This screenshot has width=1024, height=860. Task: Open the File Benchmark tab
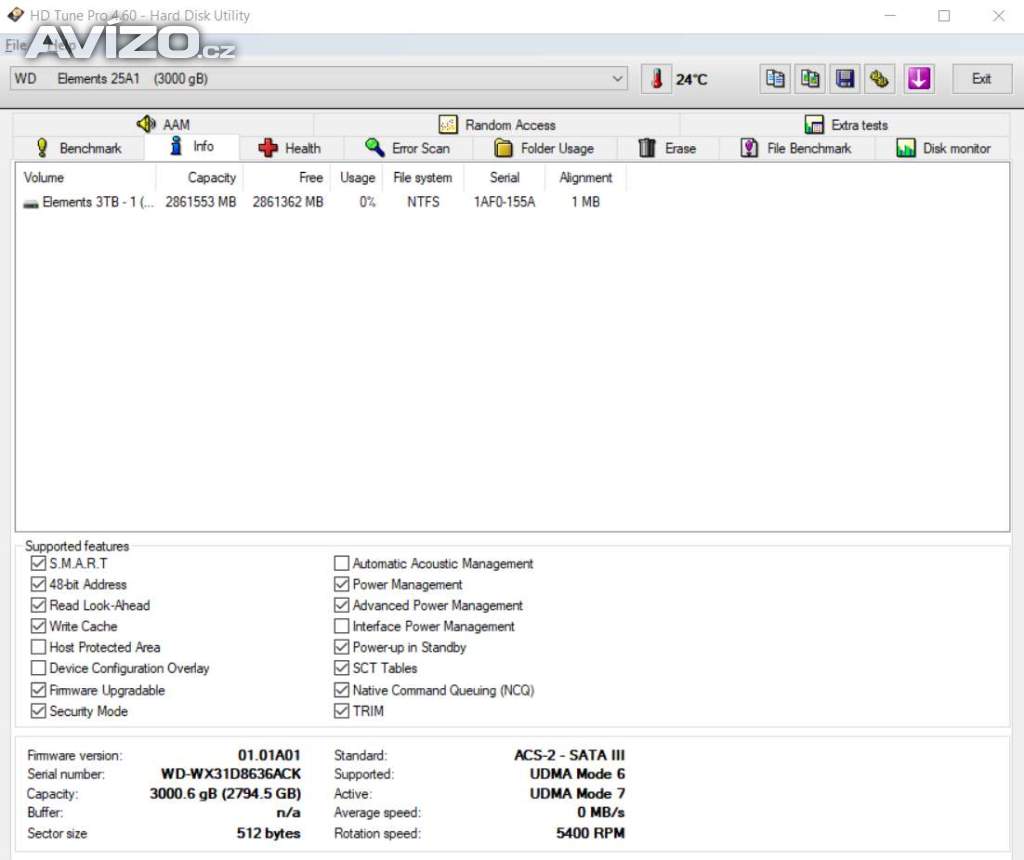point(795,148)
